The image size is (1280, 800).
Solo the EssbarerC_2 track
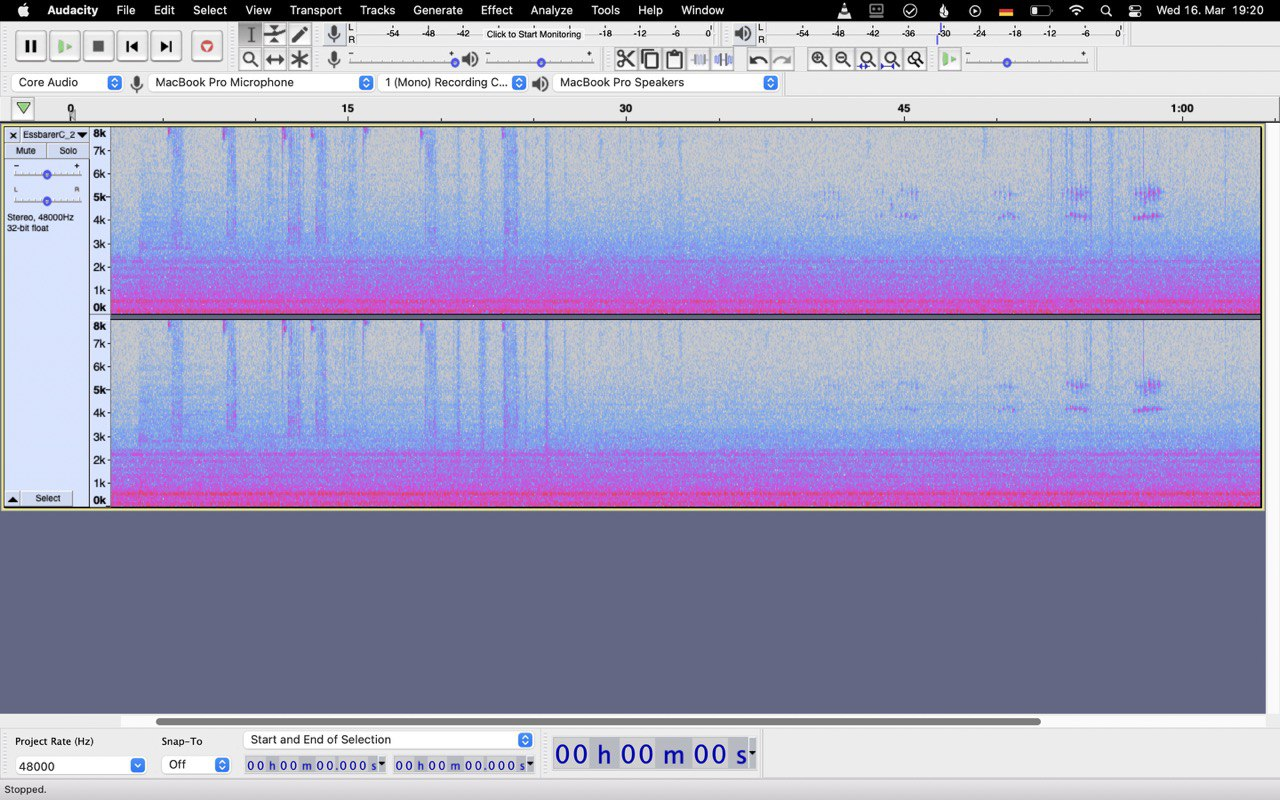[68, 151]
